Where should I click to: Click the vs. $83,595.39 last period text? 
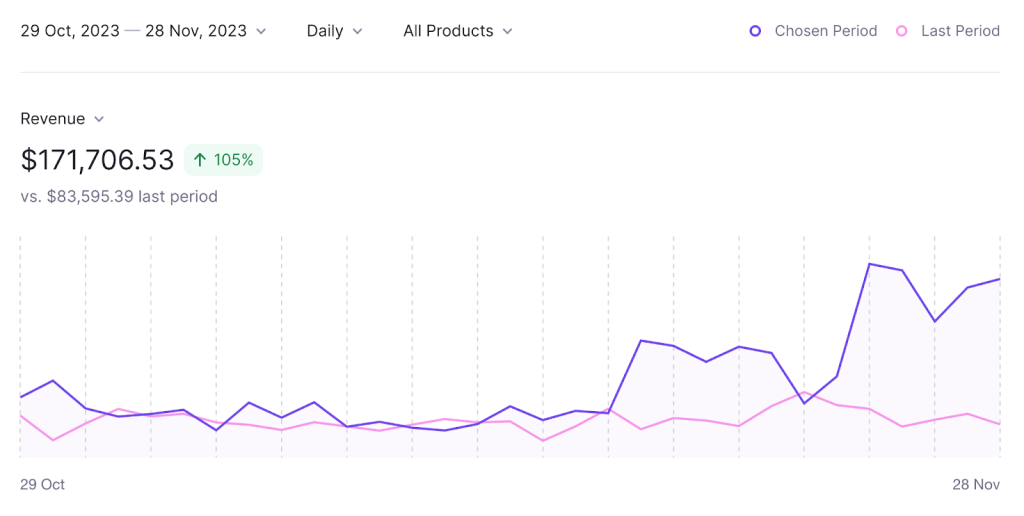[x=119, y=196]
